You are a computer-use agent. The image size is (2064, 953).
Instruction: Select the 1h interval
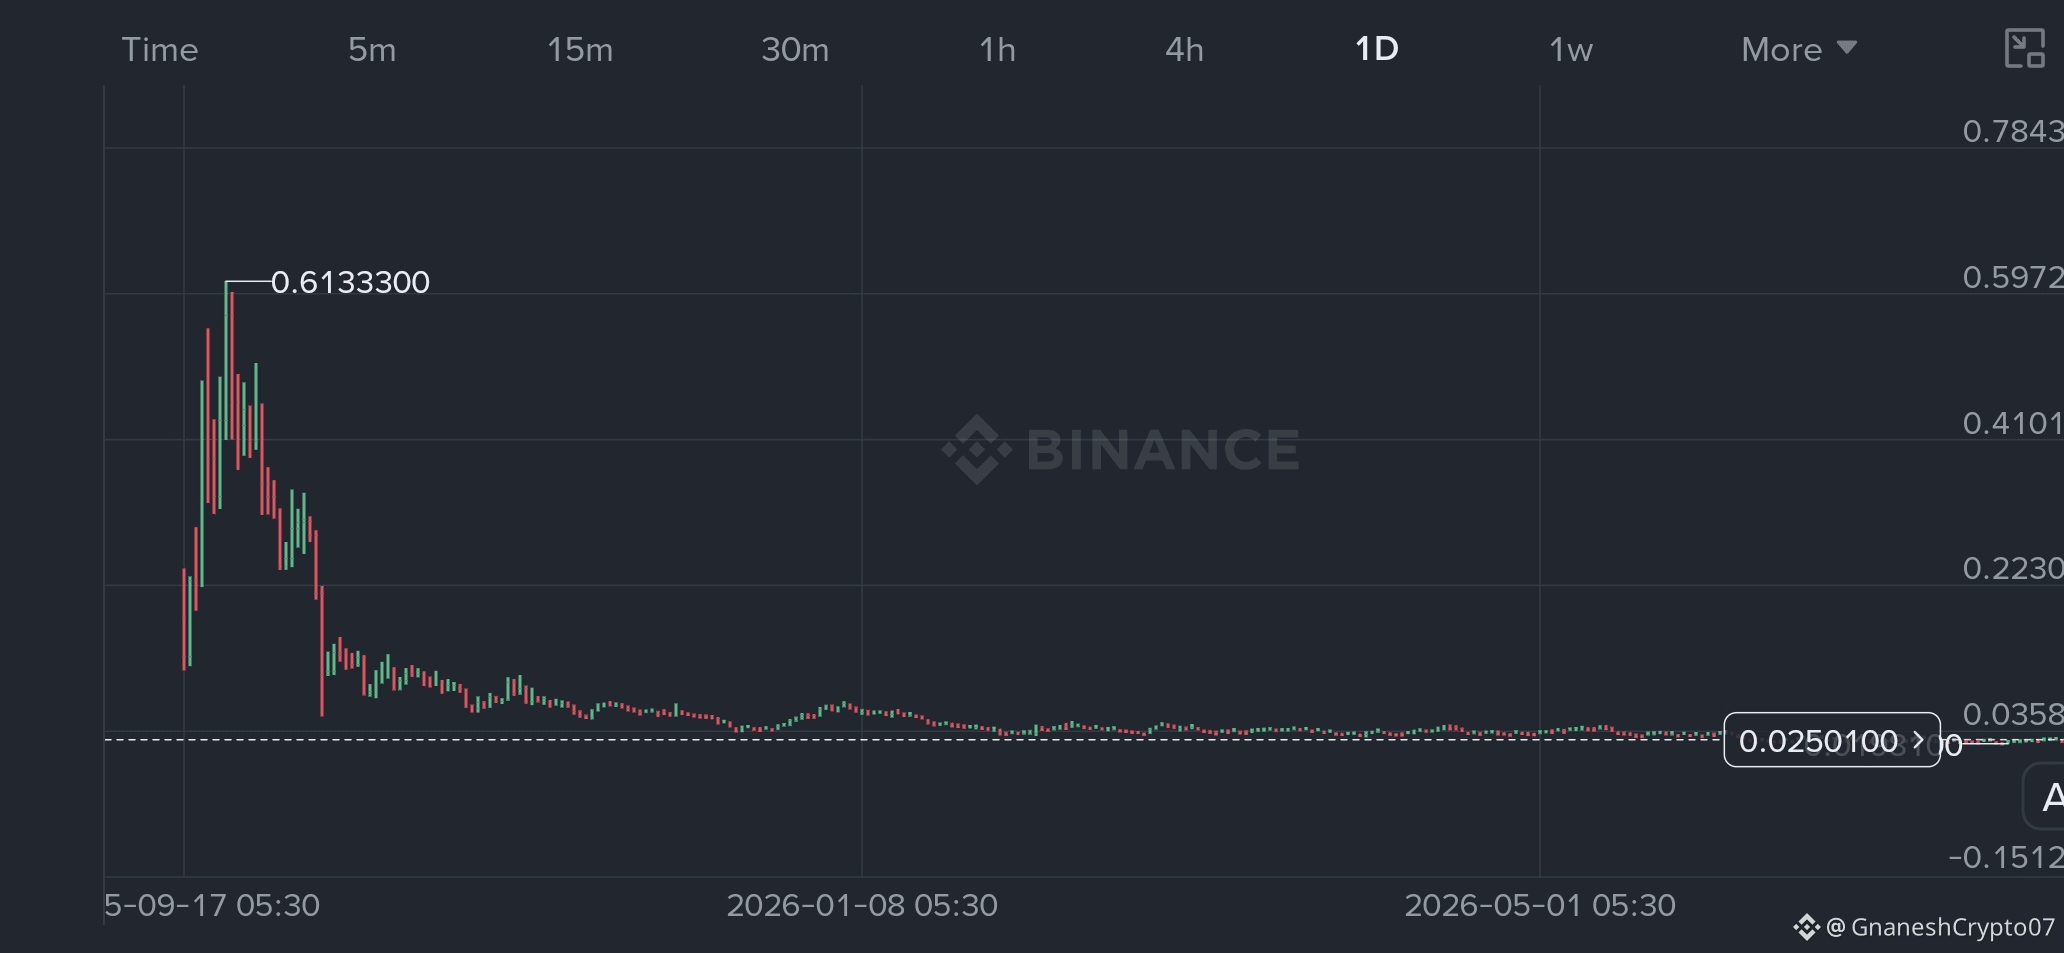tap(997, 49)
